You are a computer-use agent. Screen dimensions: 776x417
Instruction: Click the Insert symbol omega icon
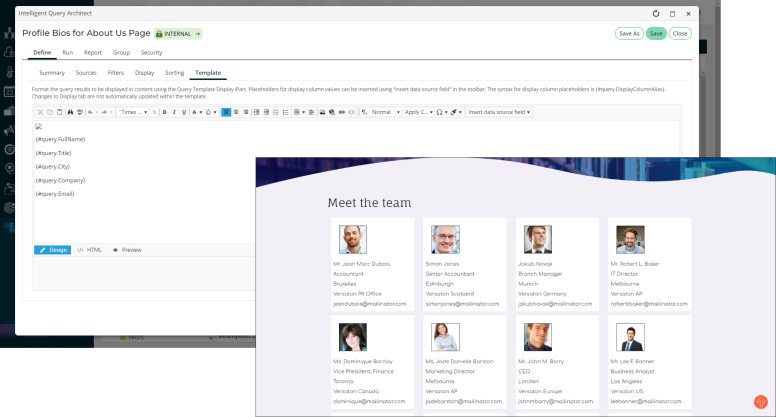point(439,112)
